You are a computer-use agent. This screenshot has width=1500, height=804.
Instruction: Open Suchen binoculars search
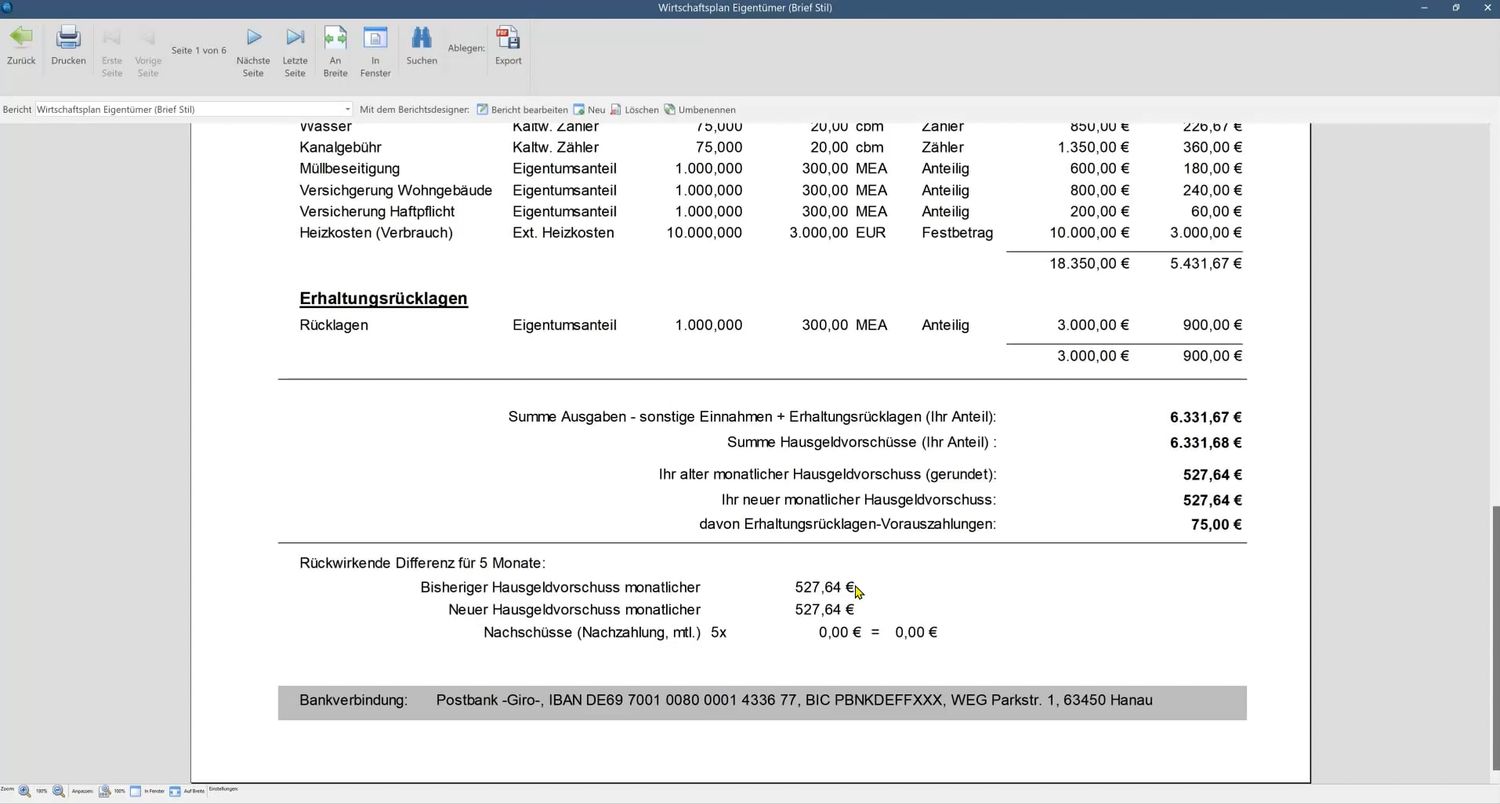click(421, 47)
